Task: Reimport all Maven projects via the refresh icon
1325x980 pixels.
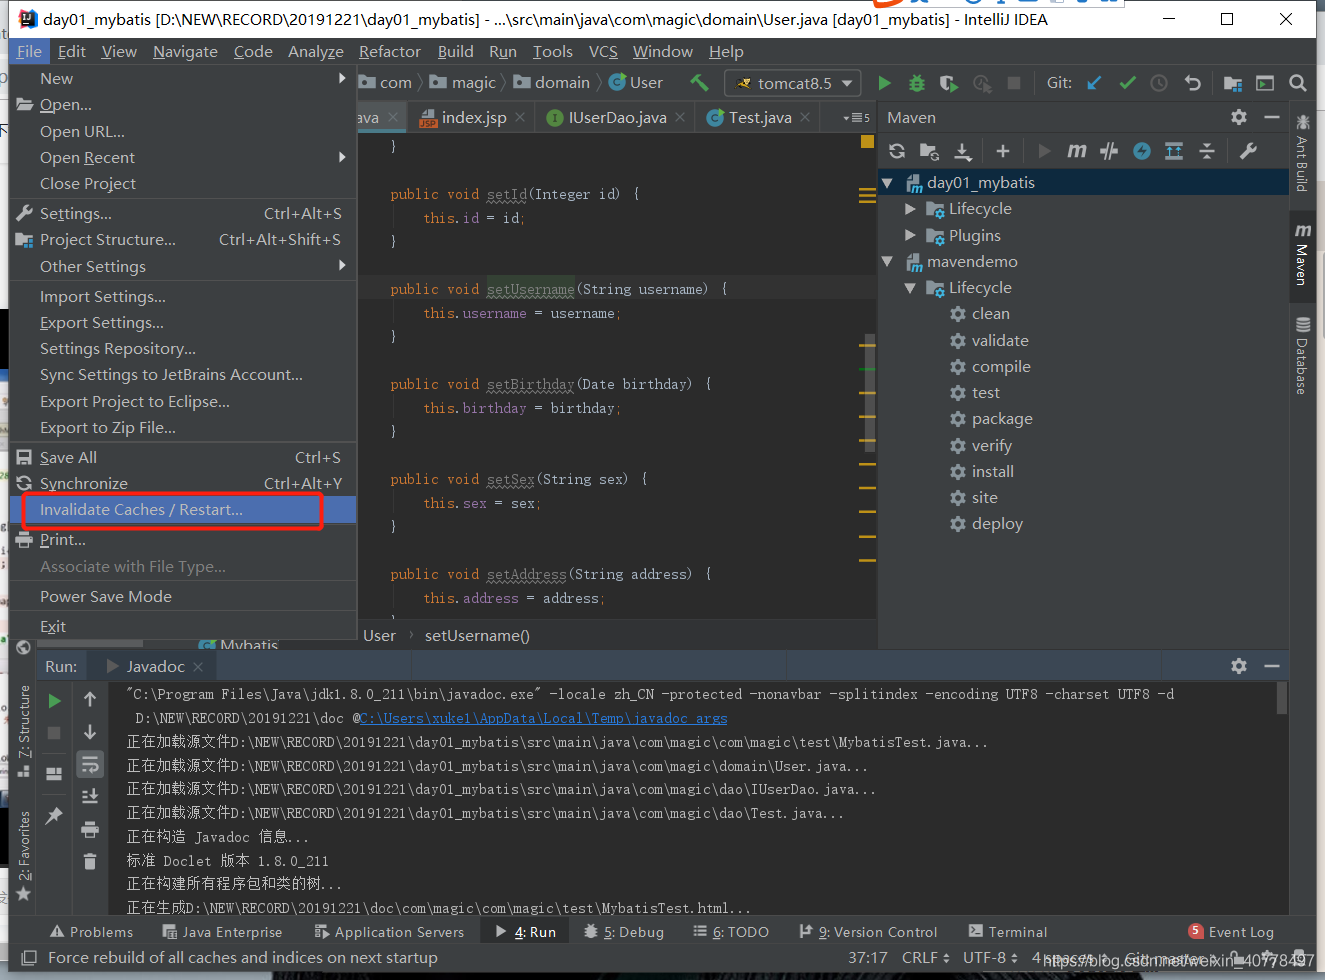Action: tap(897, 151)
